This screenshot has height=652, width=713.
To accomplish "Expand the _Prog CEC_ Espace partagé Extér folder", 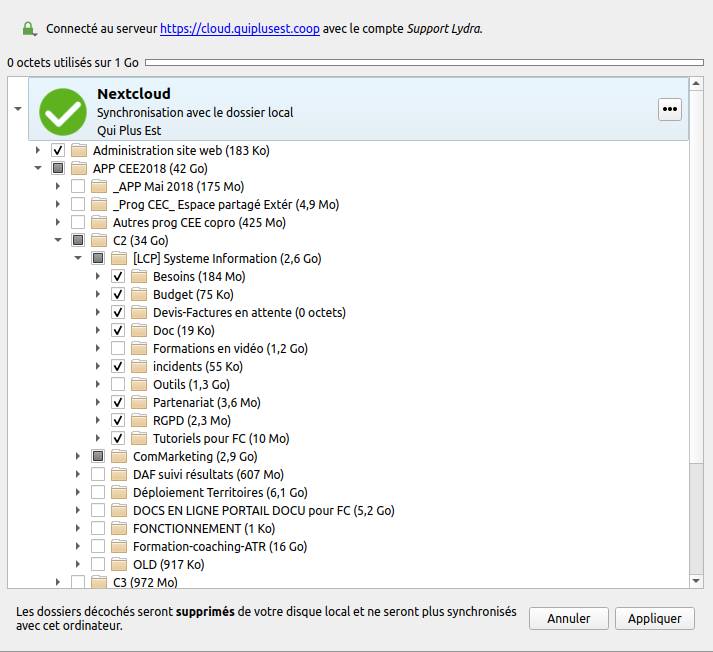I will point(58,204).
